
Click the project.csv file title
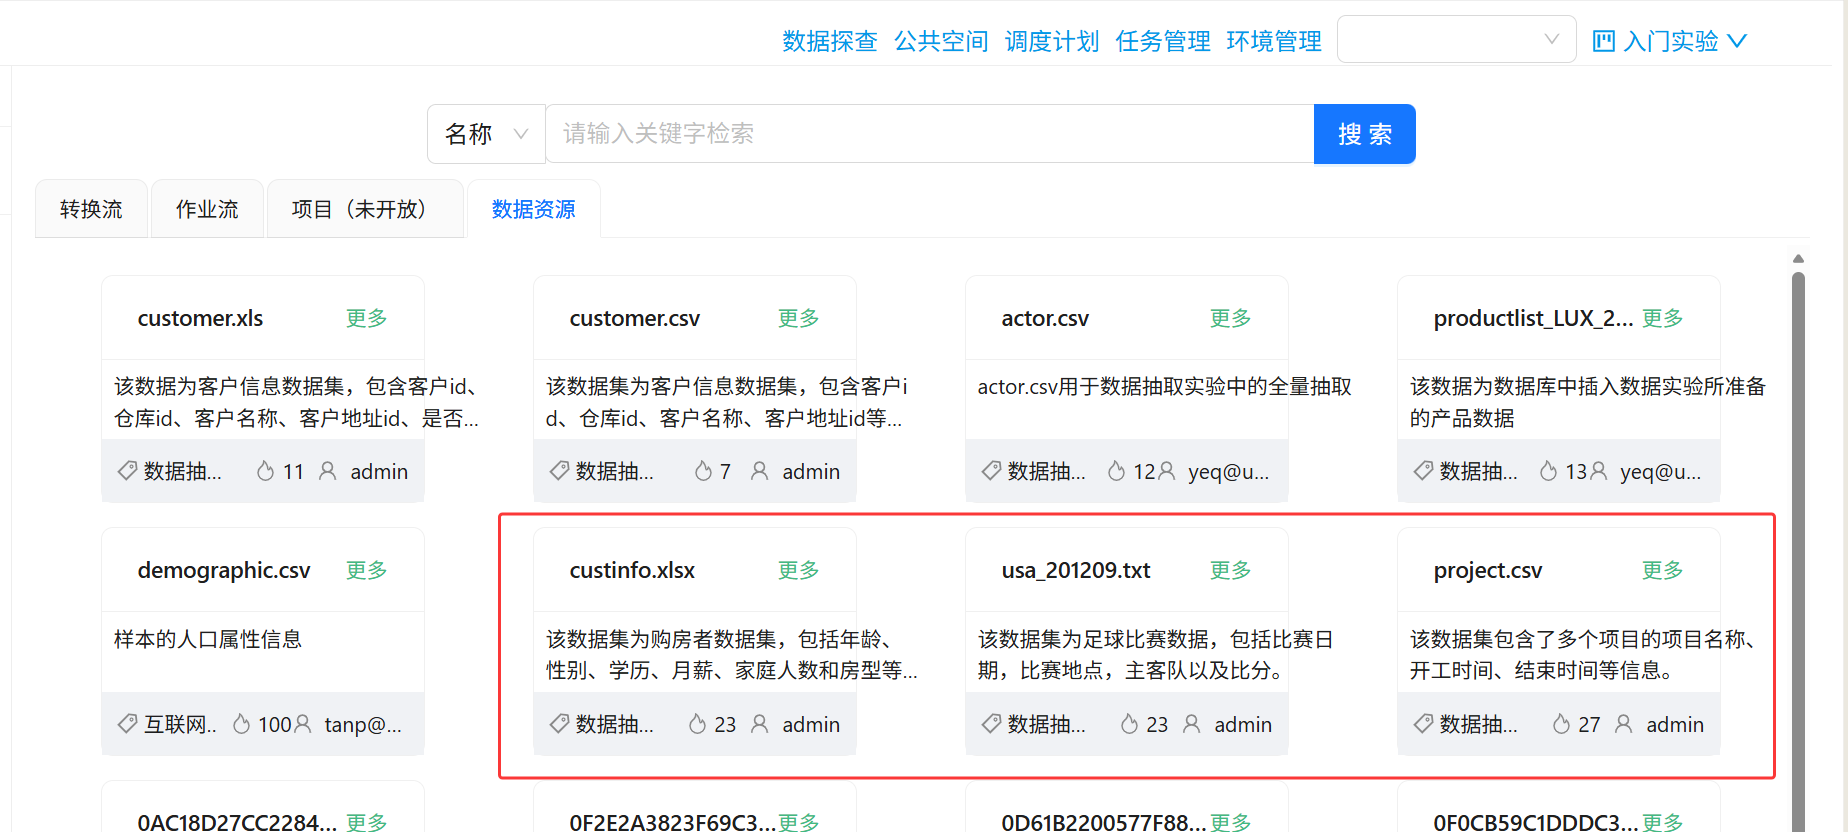click(1488, 570)
